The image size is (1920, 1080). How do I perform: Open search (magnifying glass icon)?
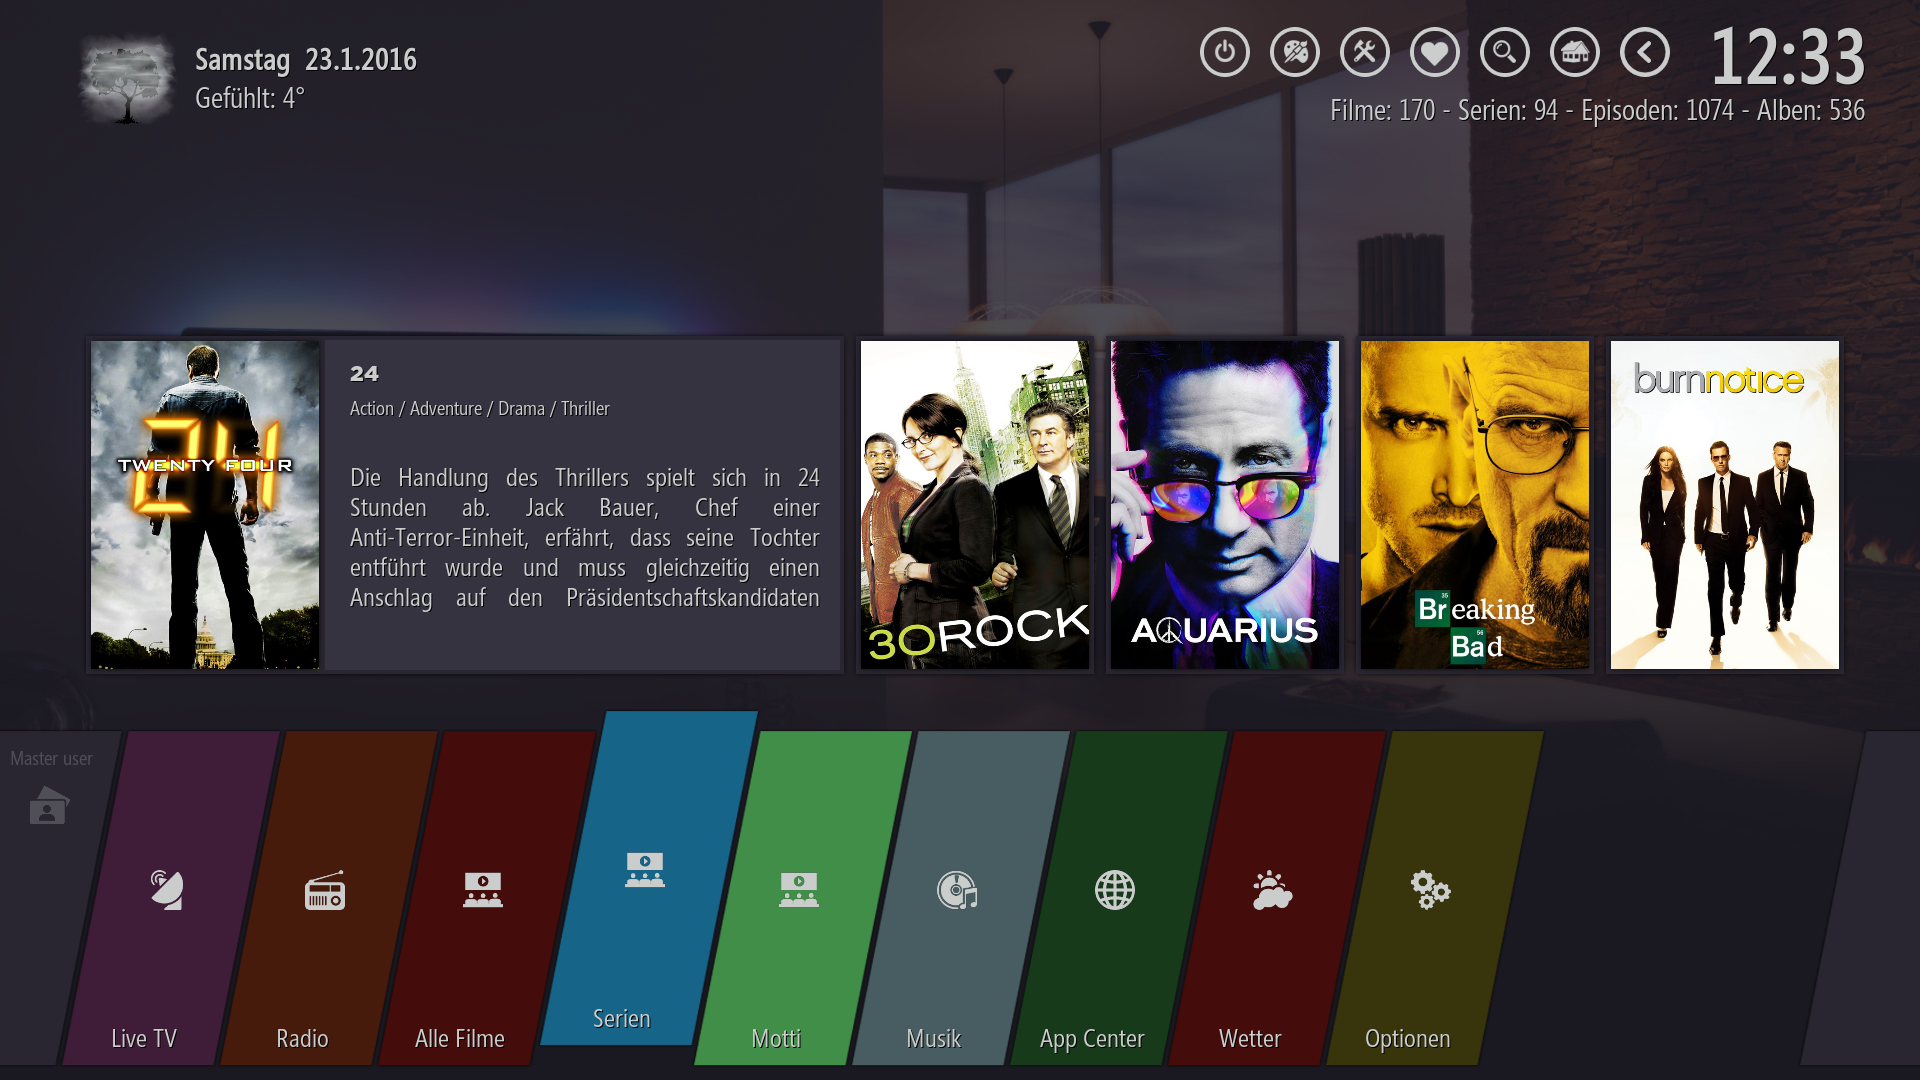click(1505, 52)
